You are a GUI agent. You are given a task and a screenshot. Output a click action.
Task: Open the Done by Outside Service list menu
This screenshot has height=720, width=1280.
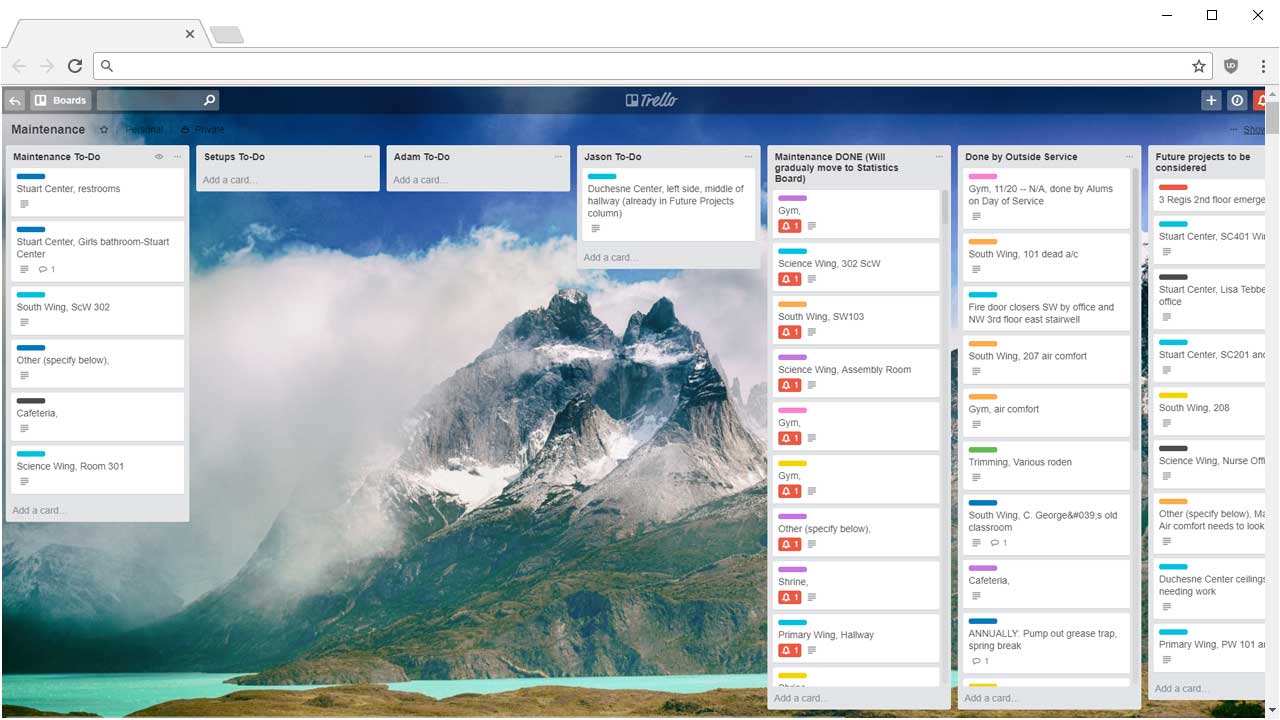[1129, 157]
